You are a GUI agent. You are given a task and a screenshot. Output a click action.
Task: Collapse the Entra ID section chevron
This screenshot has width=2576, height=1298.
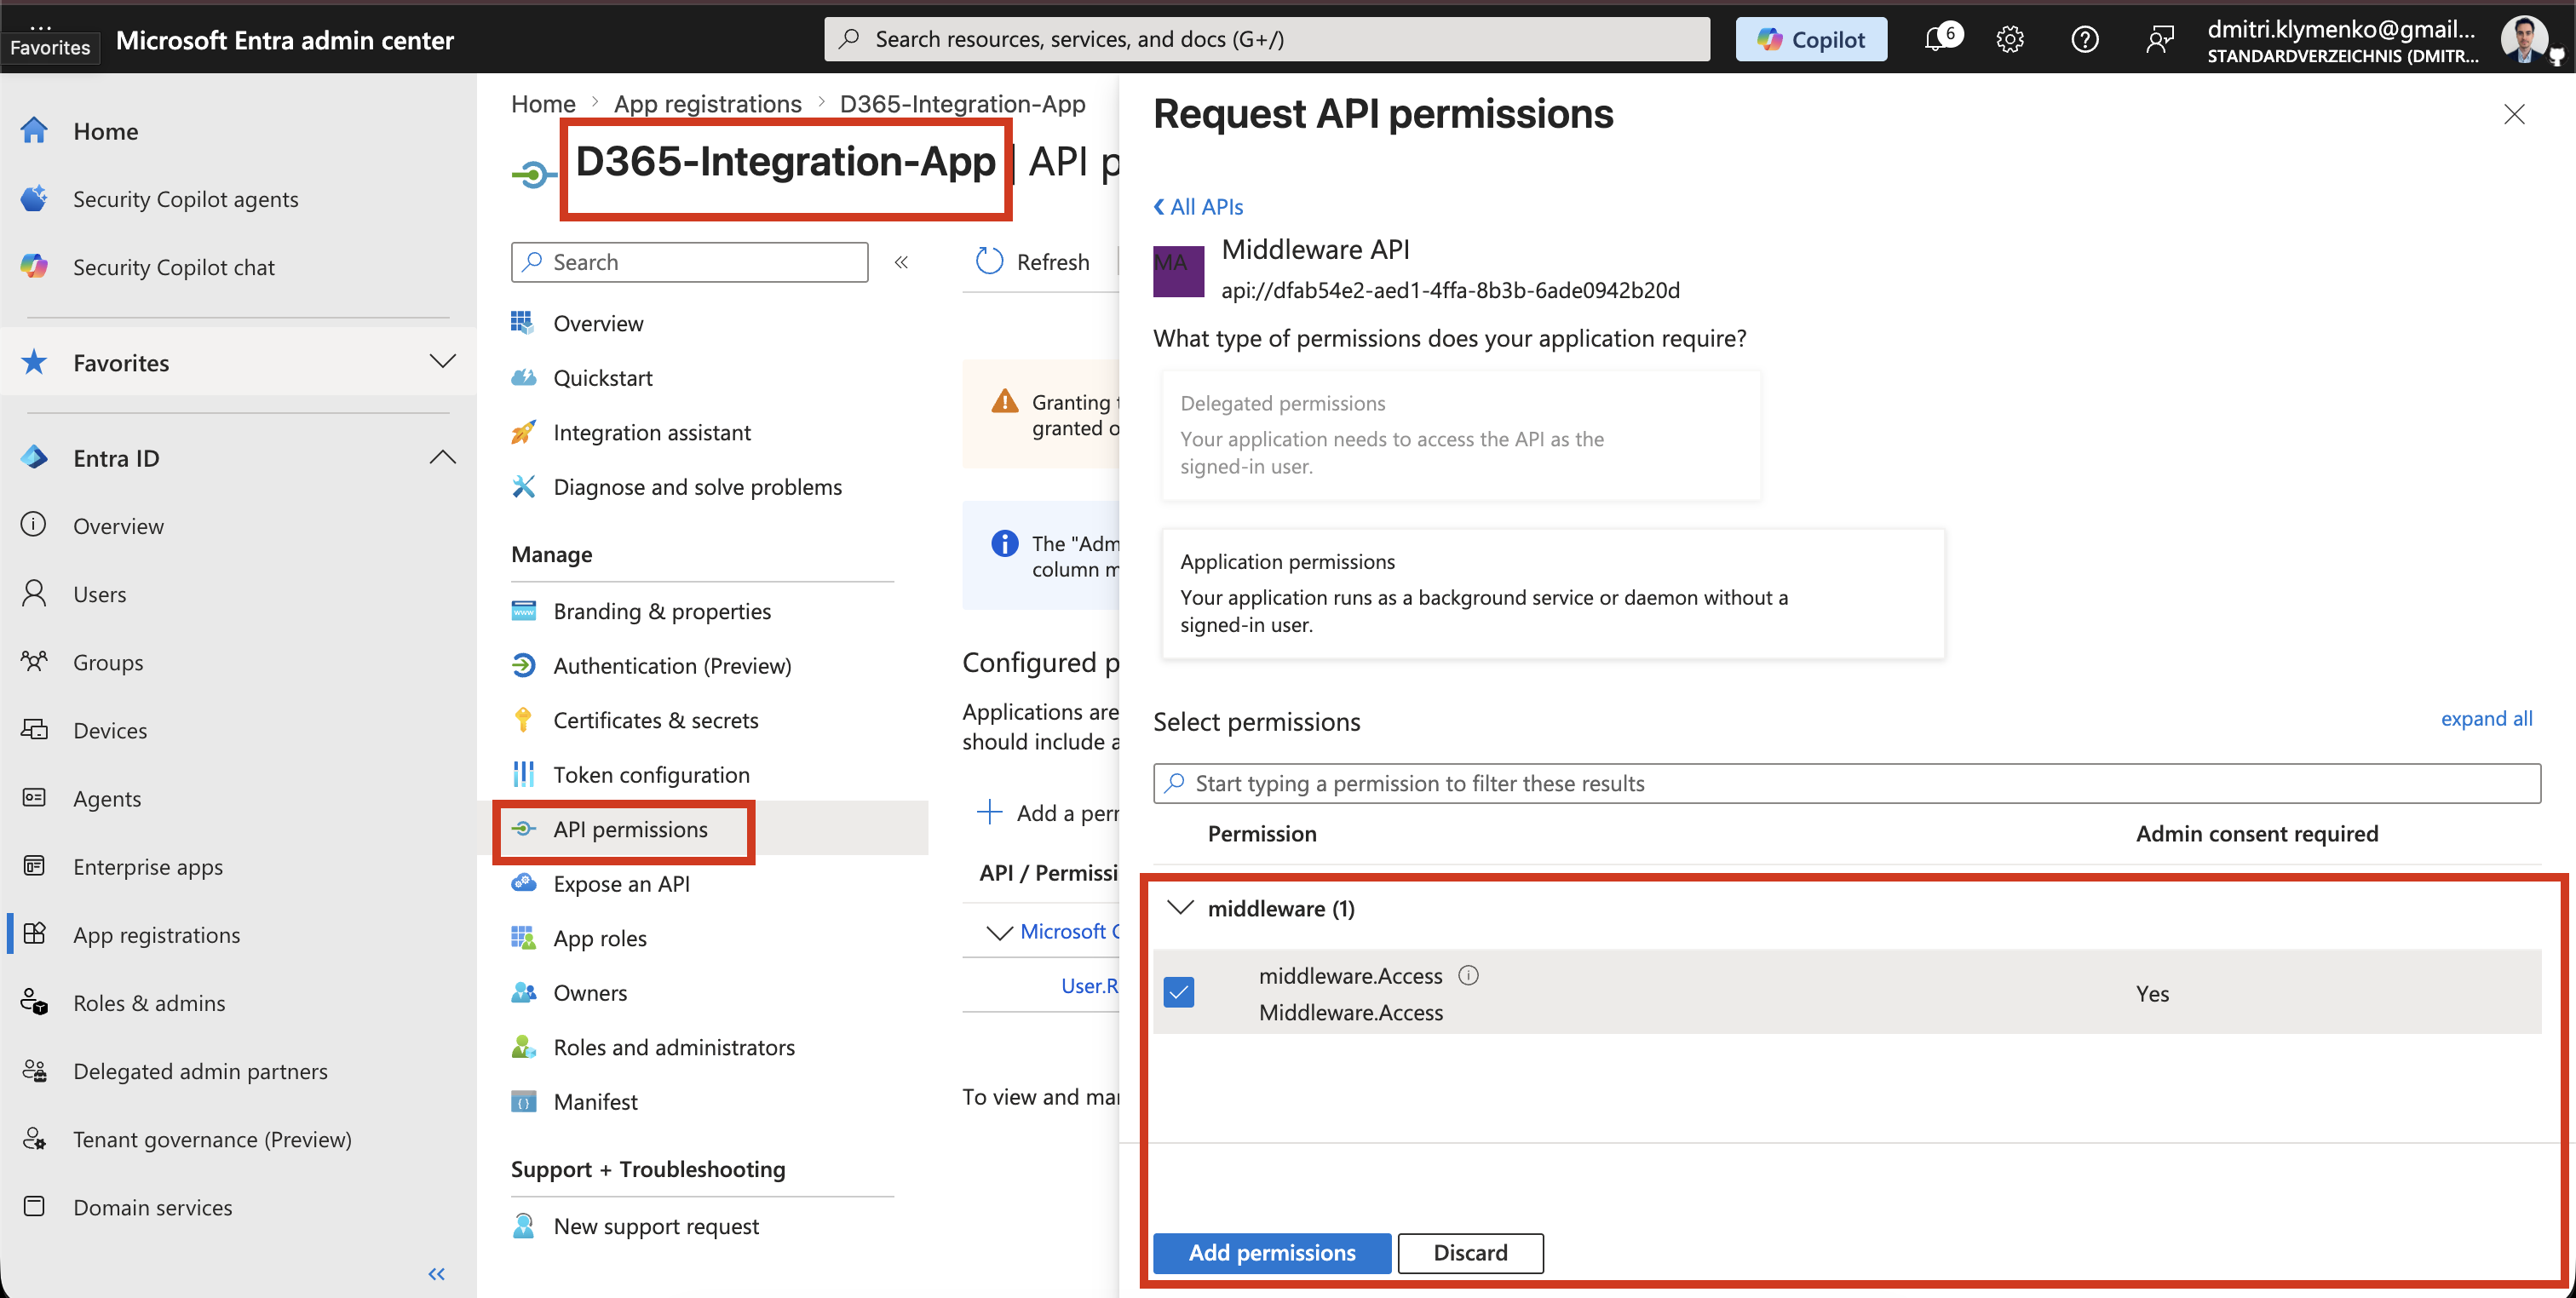442,458
